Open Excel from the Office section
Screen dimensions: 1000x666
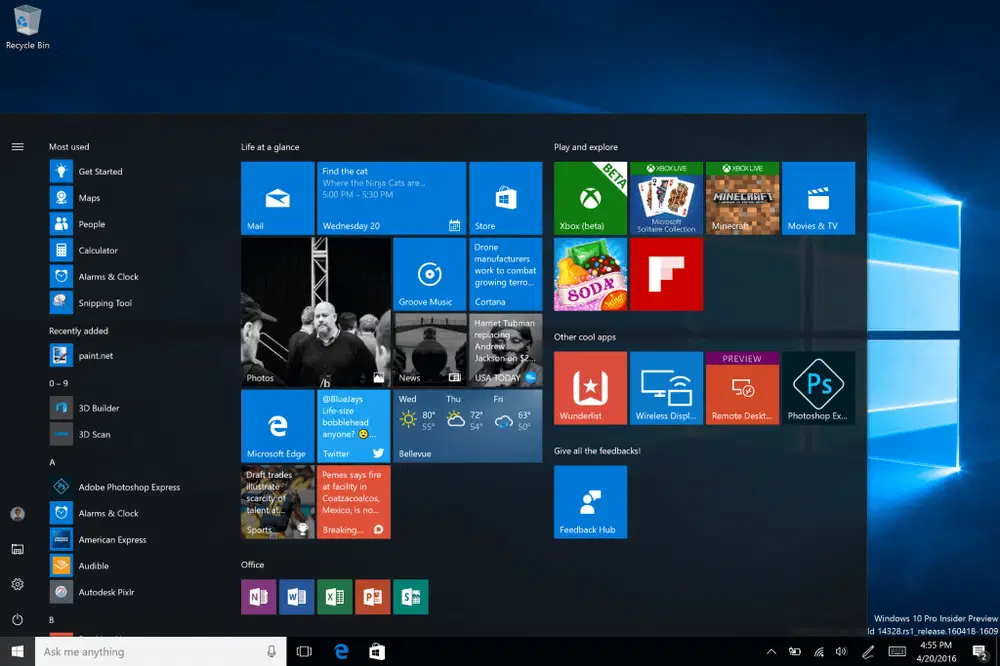point(335,596)
